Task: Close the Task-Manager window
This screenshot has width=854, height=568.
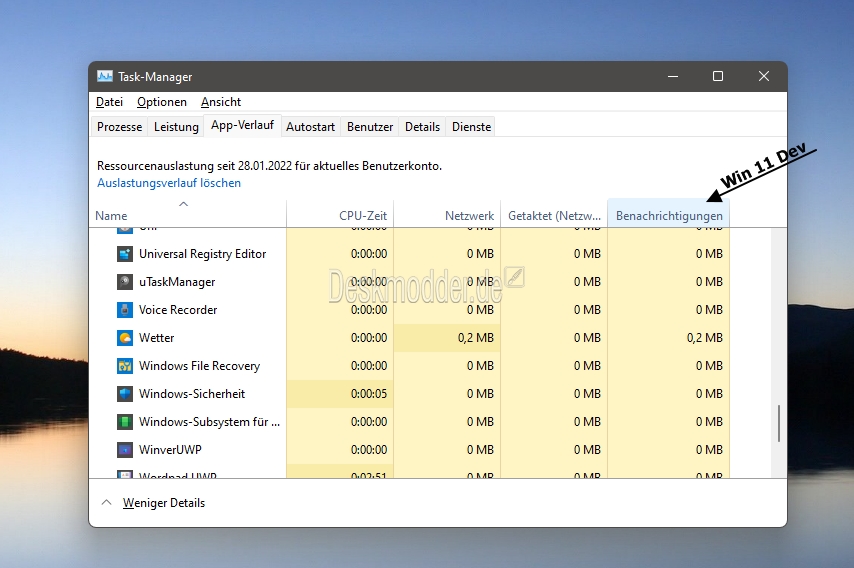Action: 764,76
